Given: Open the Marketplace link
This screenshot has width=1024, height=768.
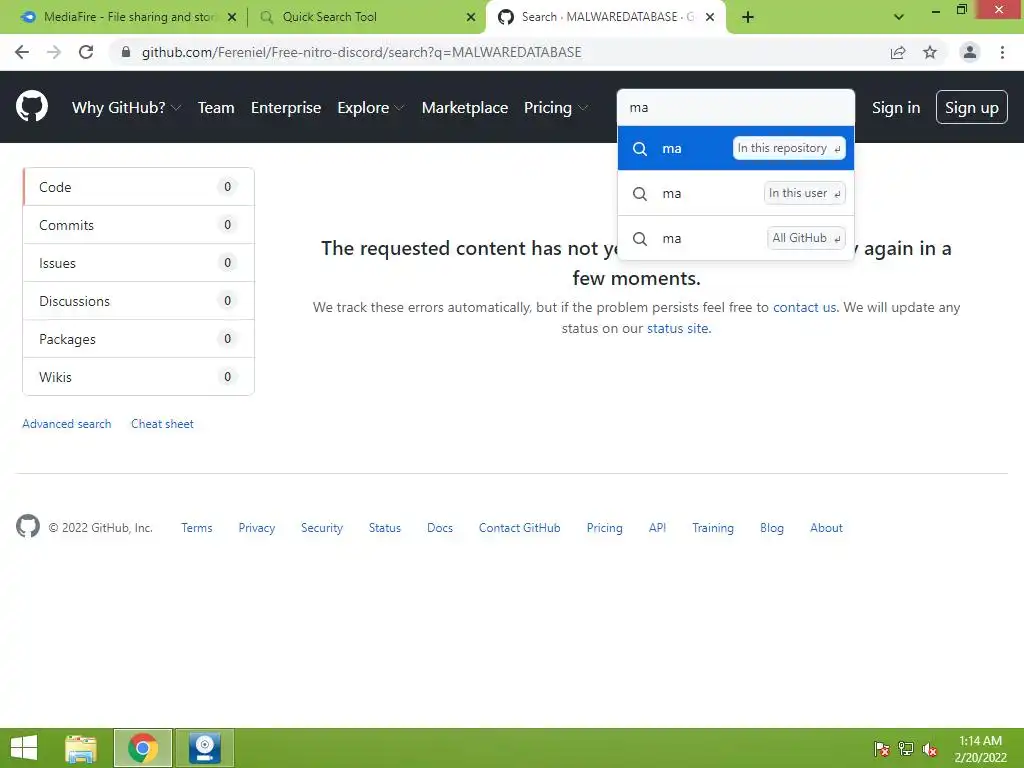Looking at the screenshot, I should 465,108.
